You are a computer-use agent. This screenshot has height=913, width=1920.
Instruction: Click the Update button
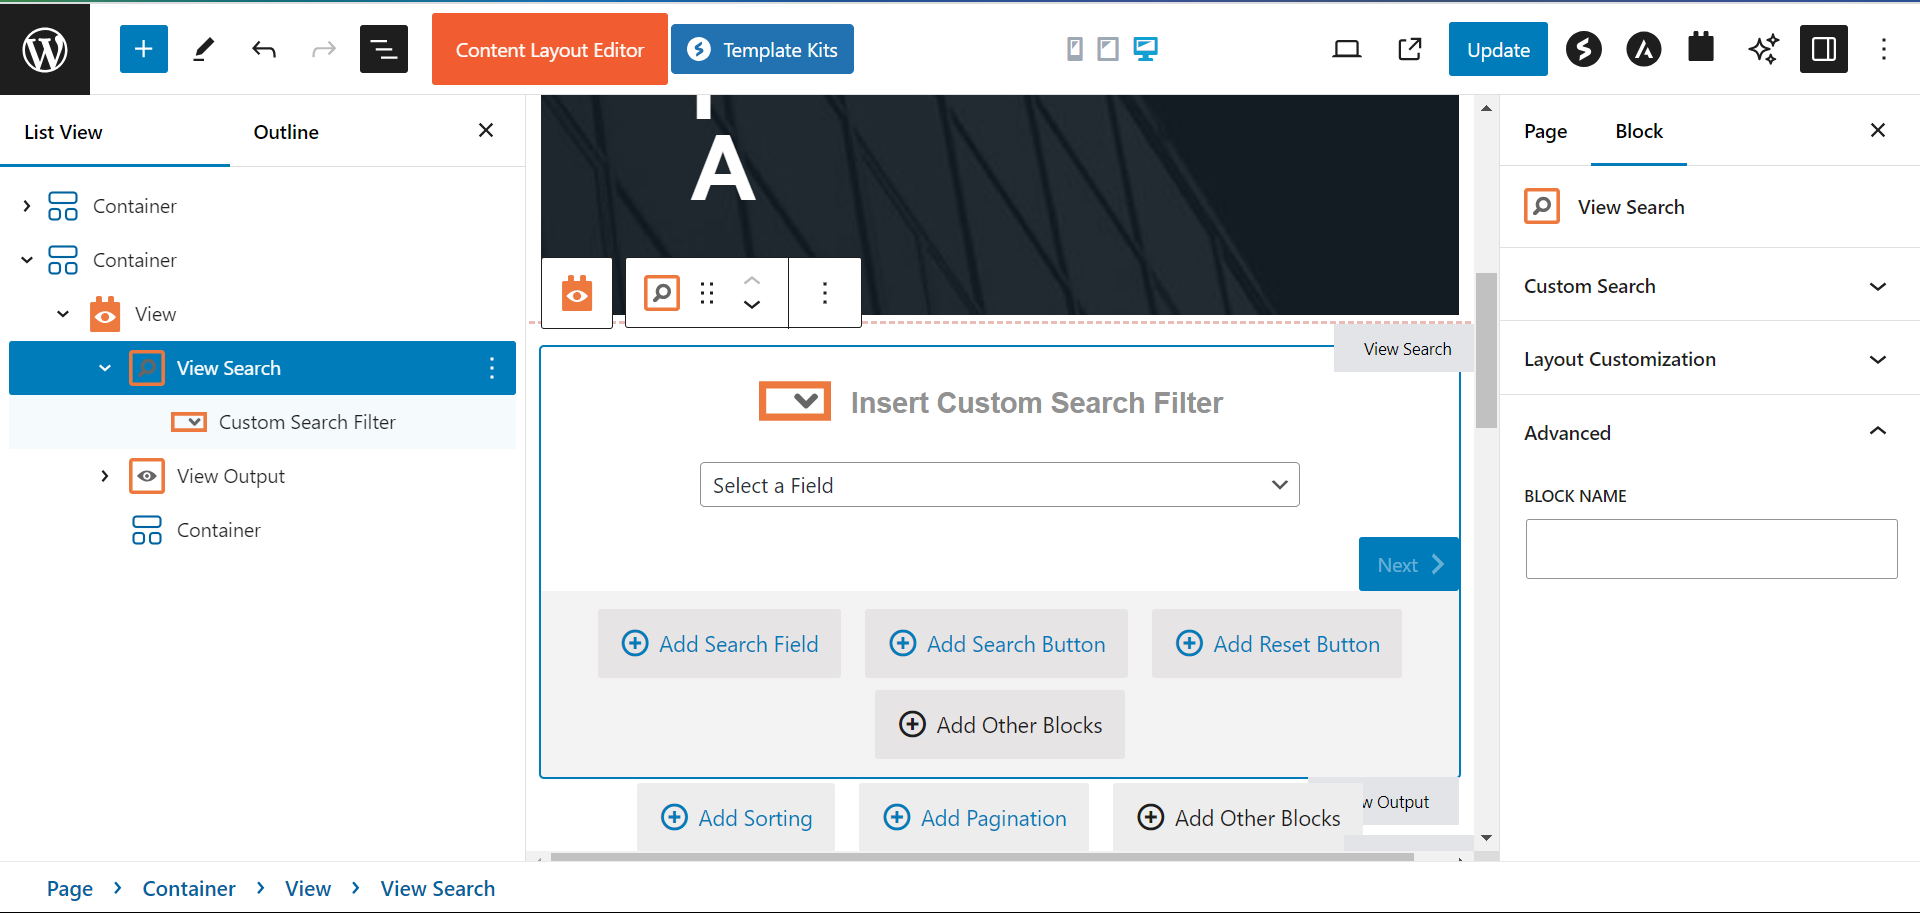tap(1497, 49)
